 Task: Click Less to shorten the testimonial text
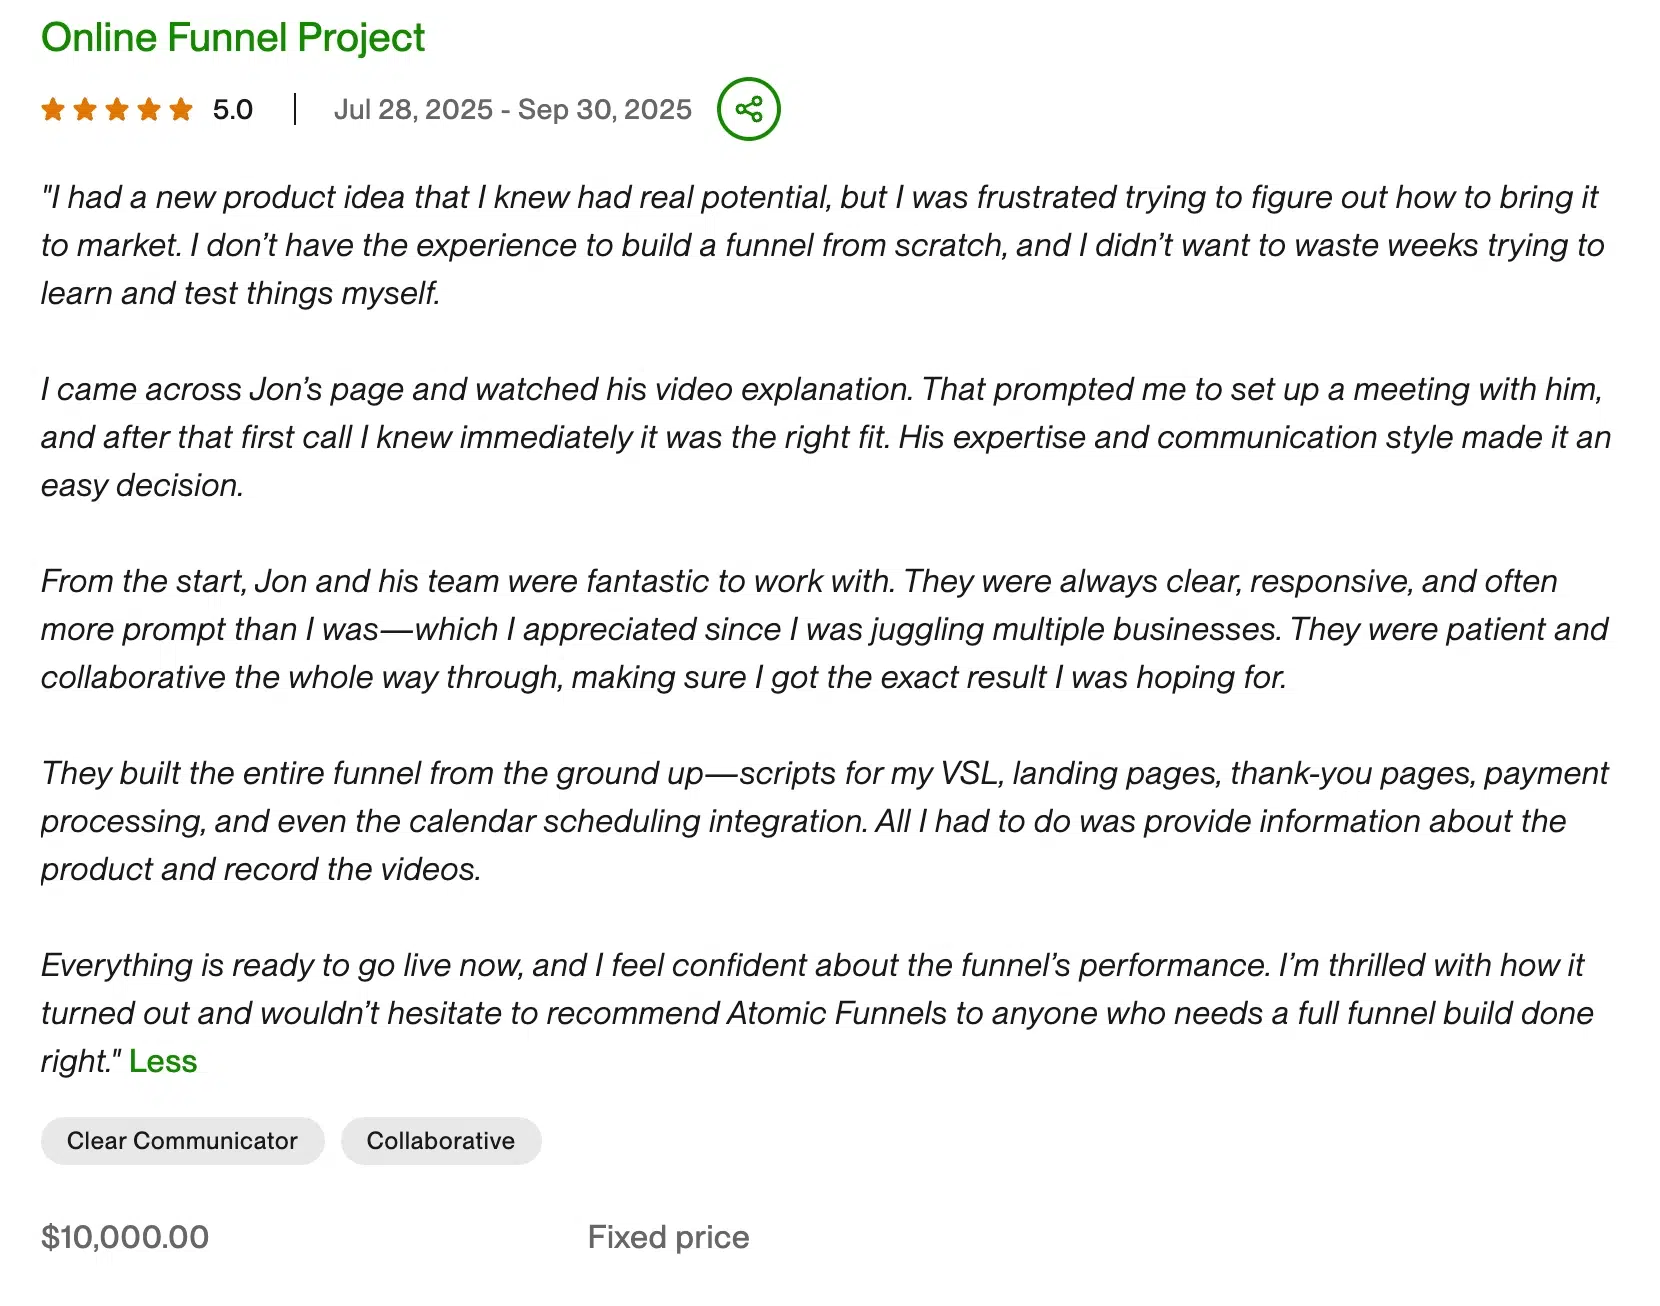point(163,1061)
